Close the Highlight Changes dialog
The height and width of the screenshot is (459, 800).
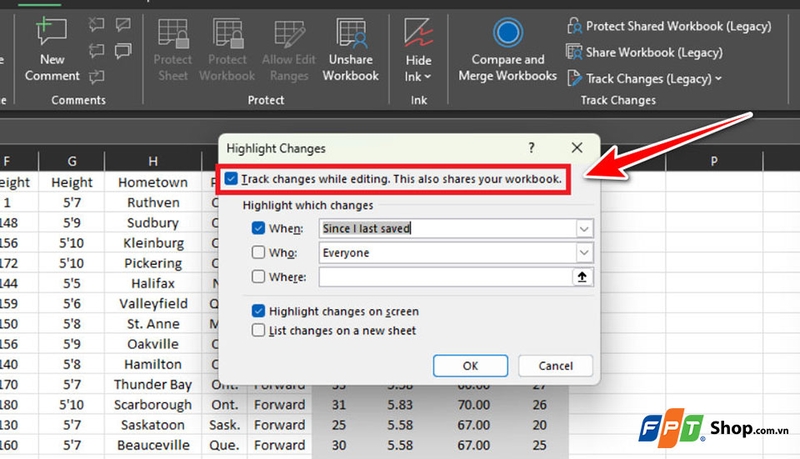click(x=577, y=148)
